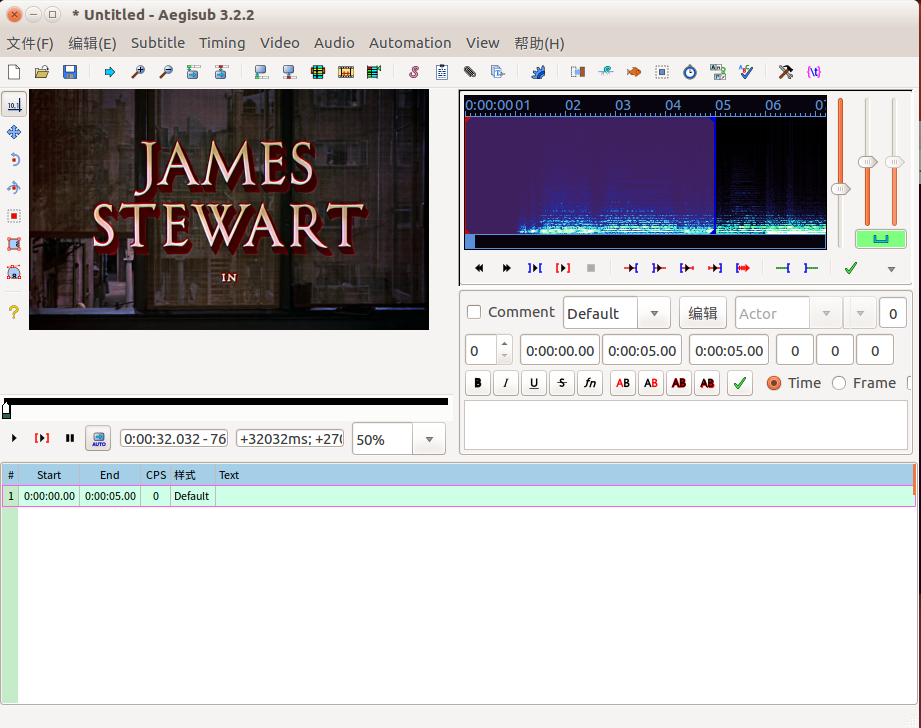Screen dimensions: 921x728
Task: Open the Properties clipboard icon
Action: click(x=442, y=72)
